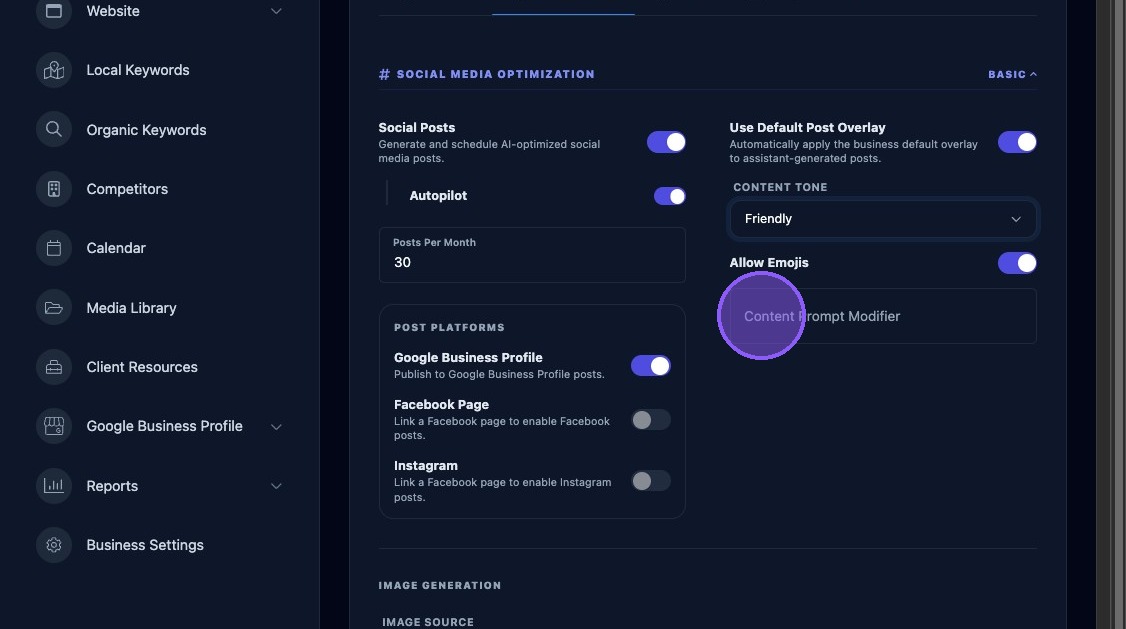The image size is (1126, 629).
Task: Expand the Website menu chevron
Action: pyautogui.click(x=276, y=11)
